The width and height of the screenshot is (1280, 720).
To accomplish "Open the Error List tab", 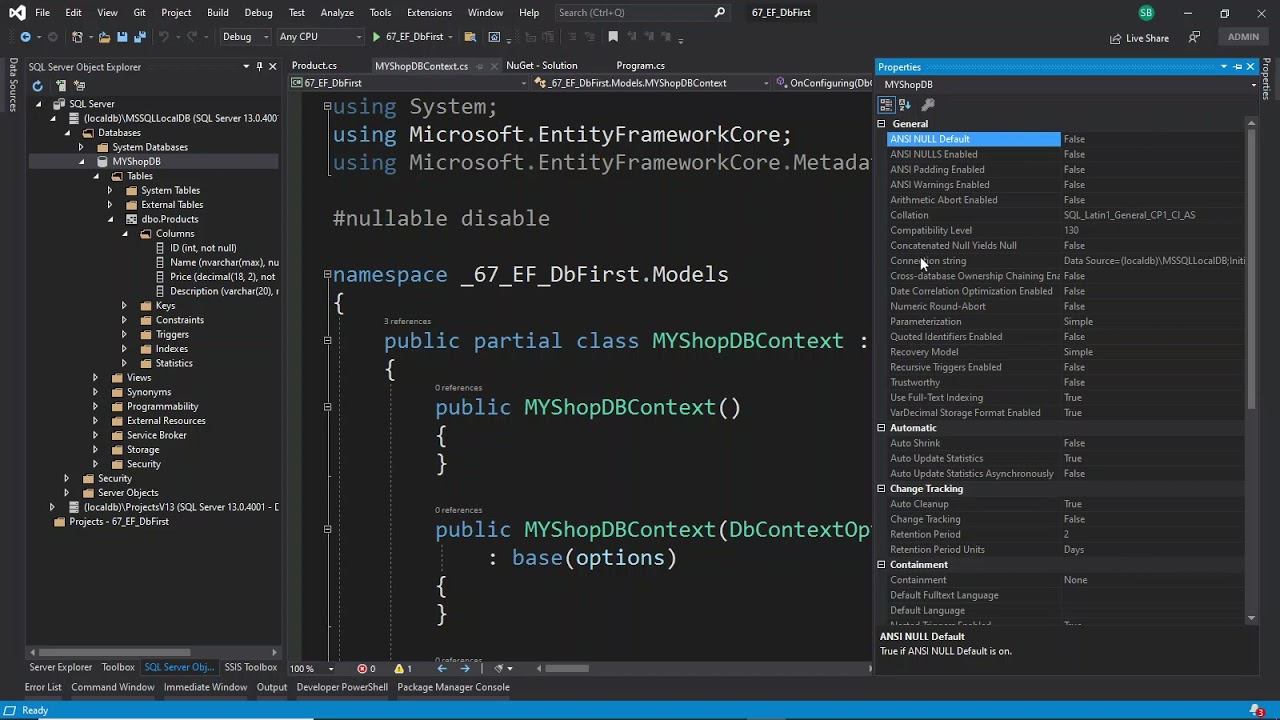I will click(x=43, y=687).
